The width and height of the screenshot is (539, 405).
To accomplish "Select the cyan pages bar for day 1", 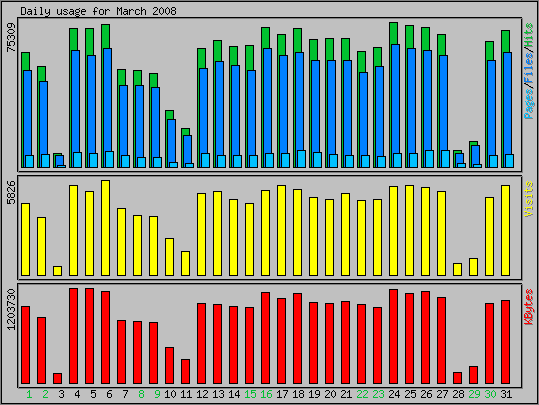I will pos(30,162).
